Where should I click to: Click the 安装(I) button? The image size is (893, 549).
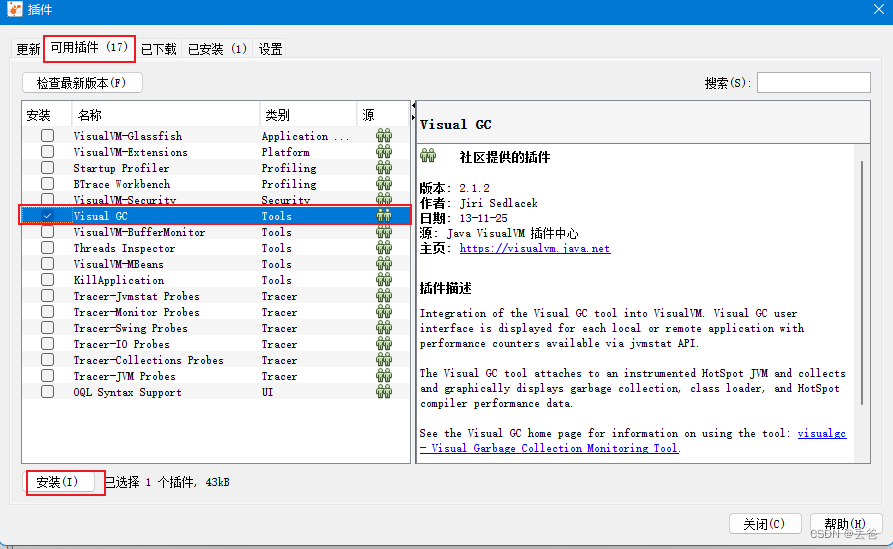click(x=58, y=482)
